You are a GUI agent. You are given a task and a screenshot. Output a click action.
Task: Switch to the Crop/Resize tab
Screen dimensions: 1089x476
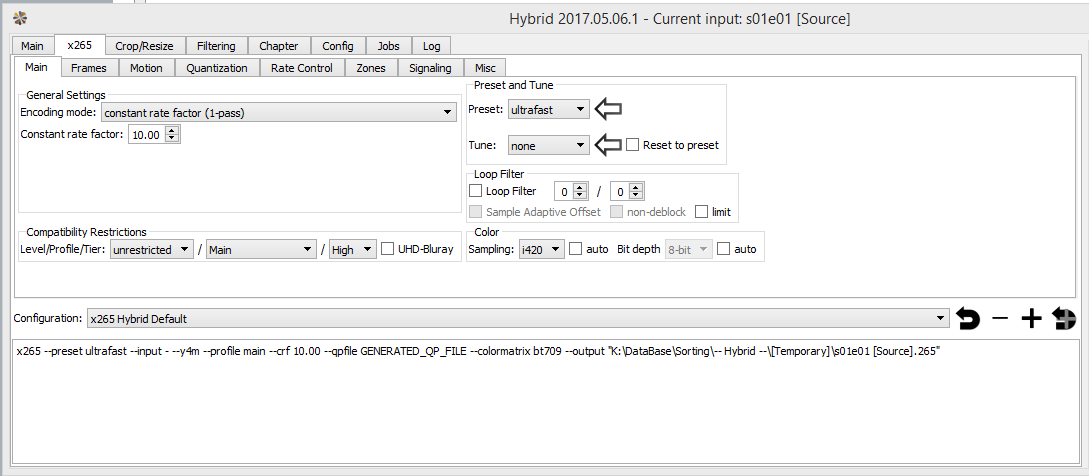tap(144, 46)
